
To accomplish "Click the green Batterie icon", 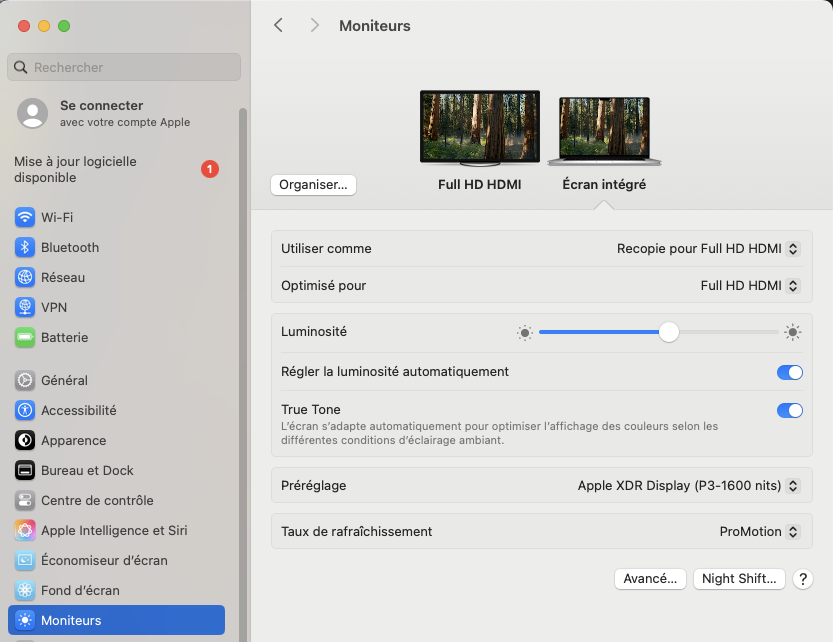I will pyautogui.click(x=25, y=337).
